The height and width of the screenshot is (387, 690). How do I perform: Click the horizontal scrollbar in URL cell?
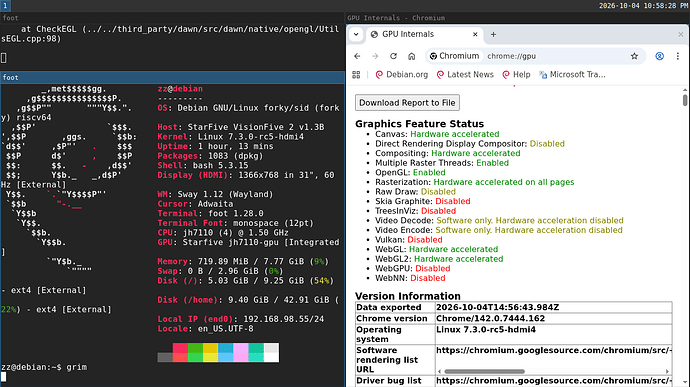coord(484,372)
